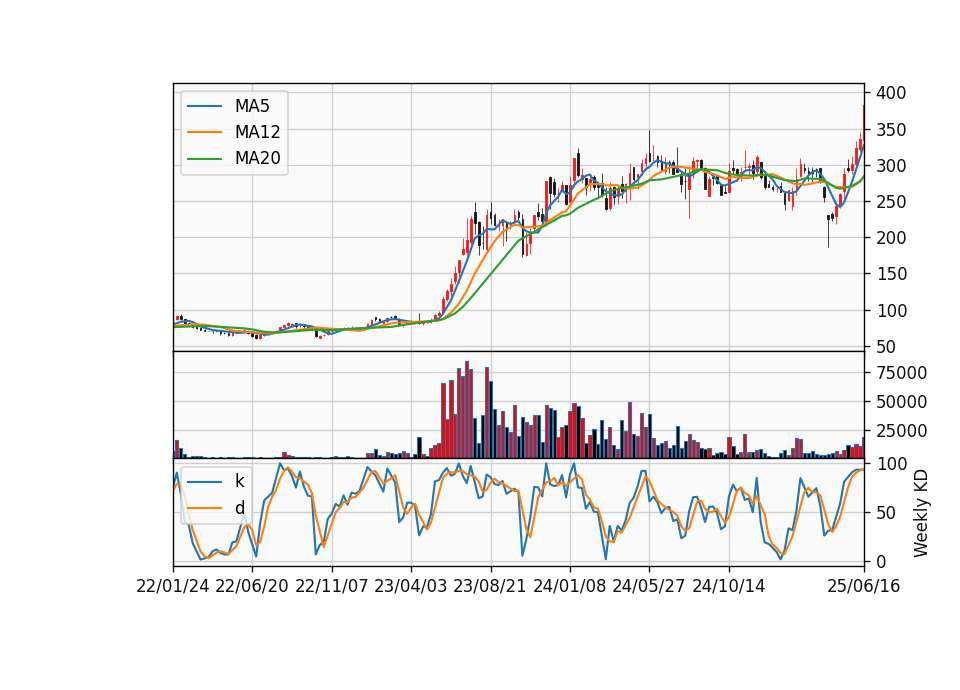Click the 23/04/03 date tick label
Image resolution: width=960 pixels, height=690 pixels.
411,586
